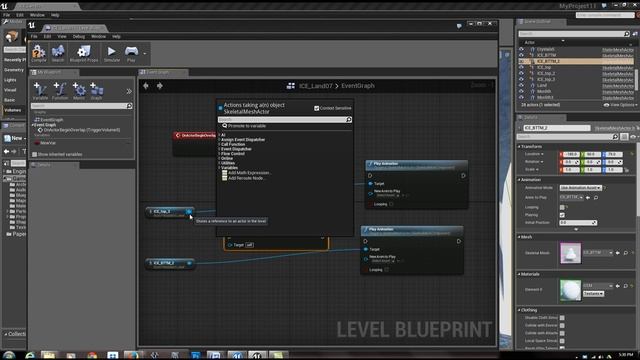Toggle Looping on lower Play Animation node
640x360 pixels.
pos(387,270)
